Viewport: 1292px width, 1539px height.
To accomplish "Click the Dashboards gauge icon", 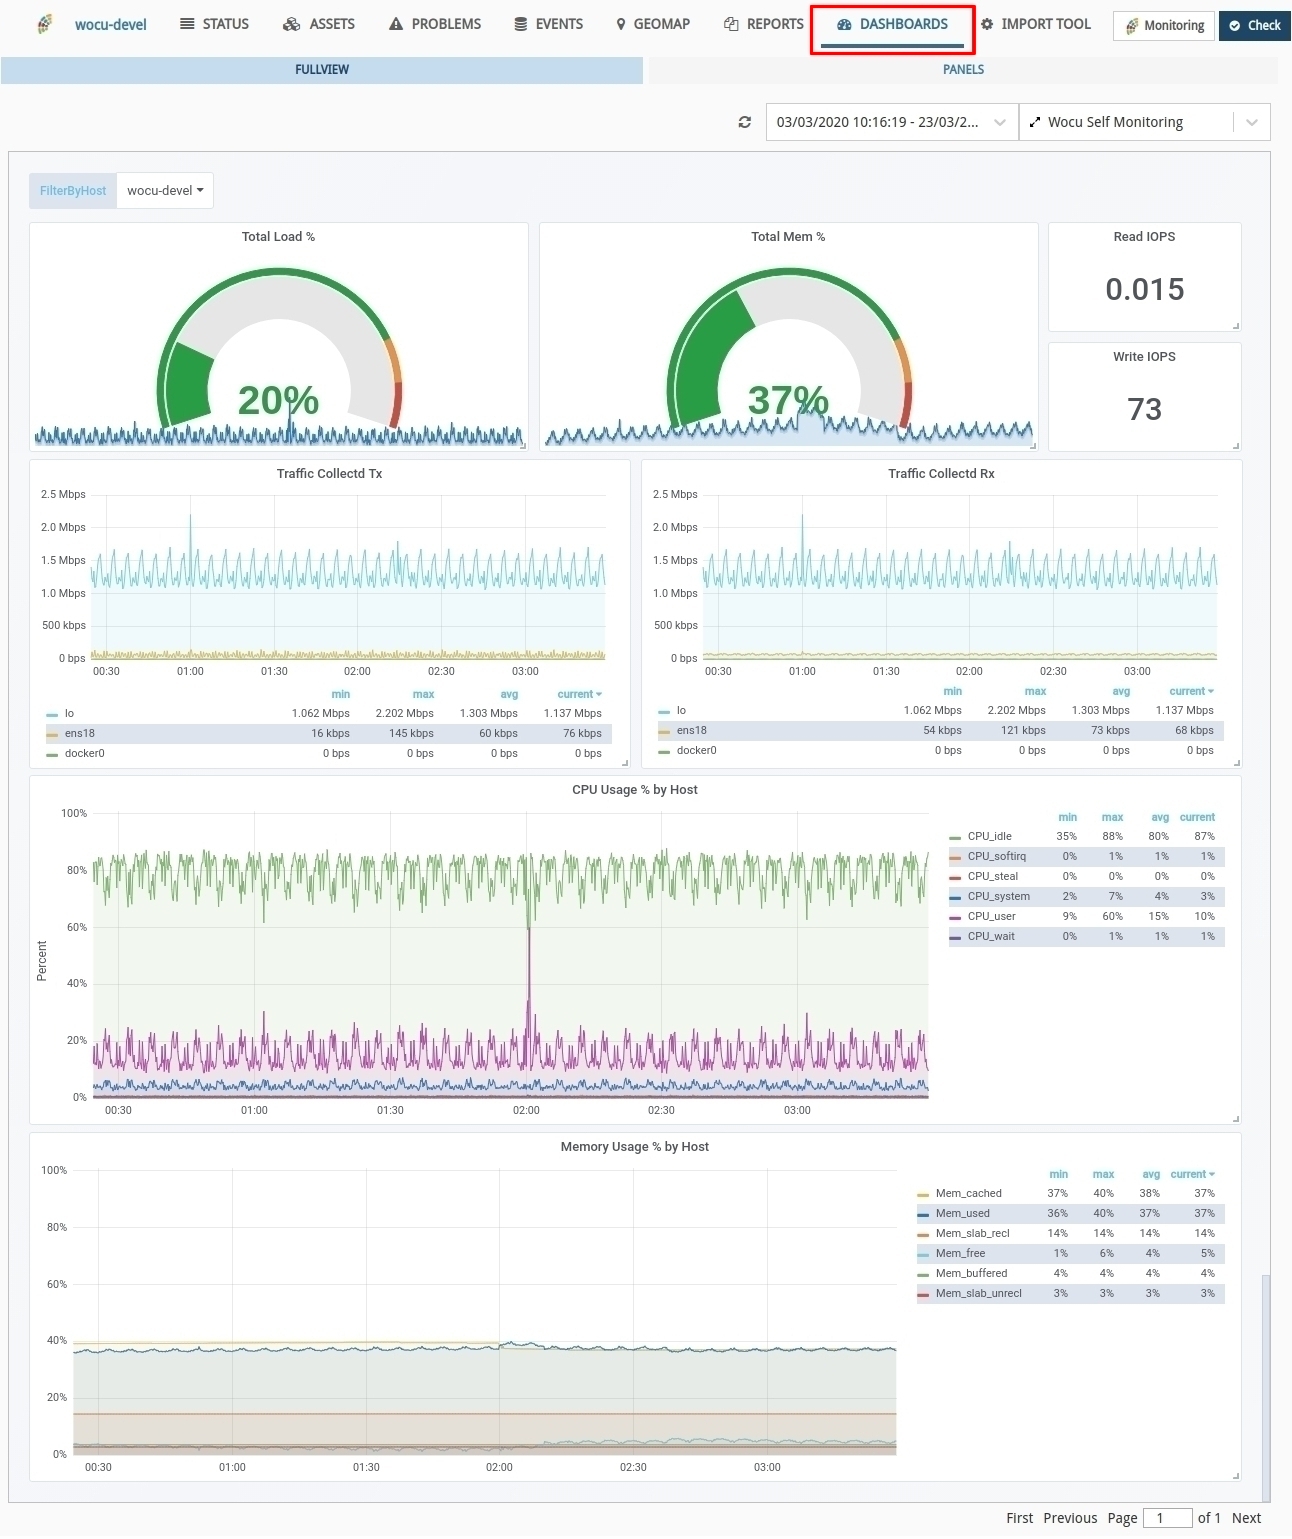I will pos(844,24).
